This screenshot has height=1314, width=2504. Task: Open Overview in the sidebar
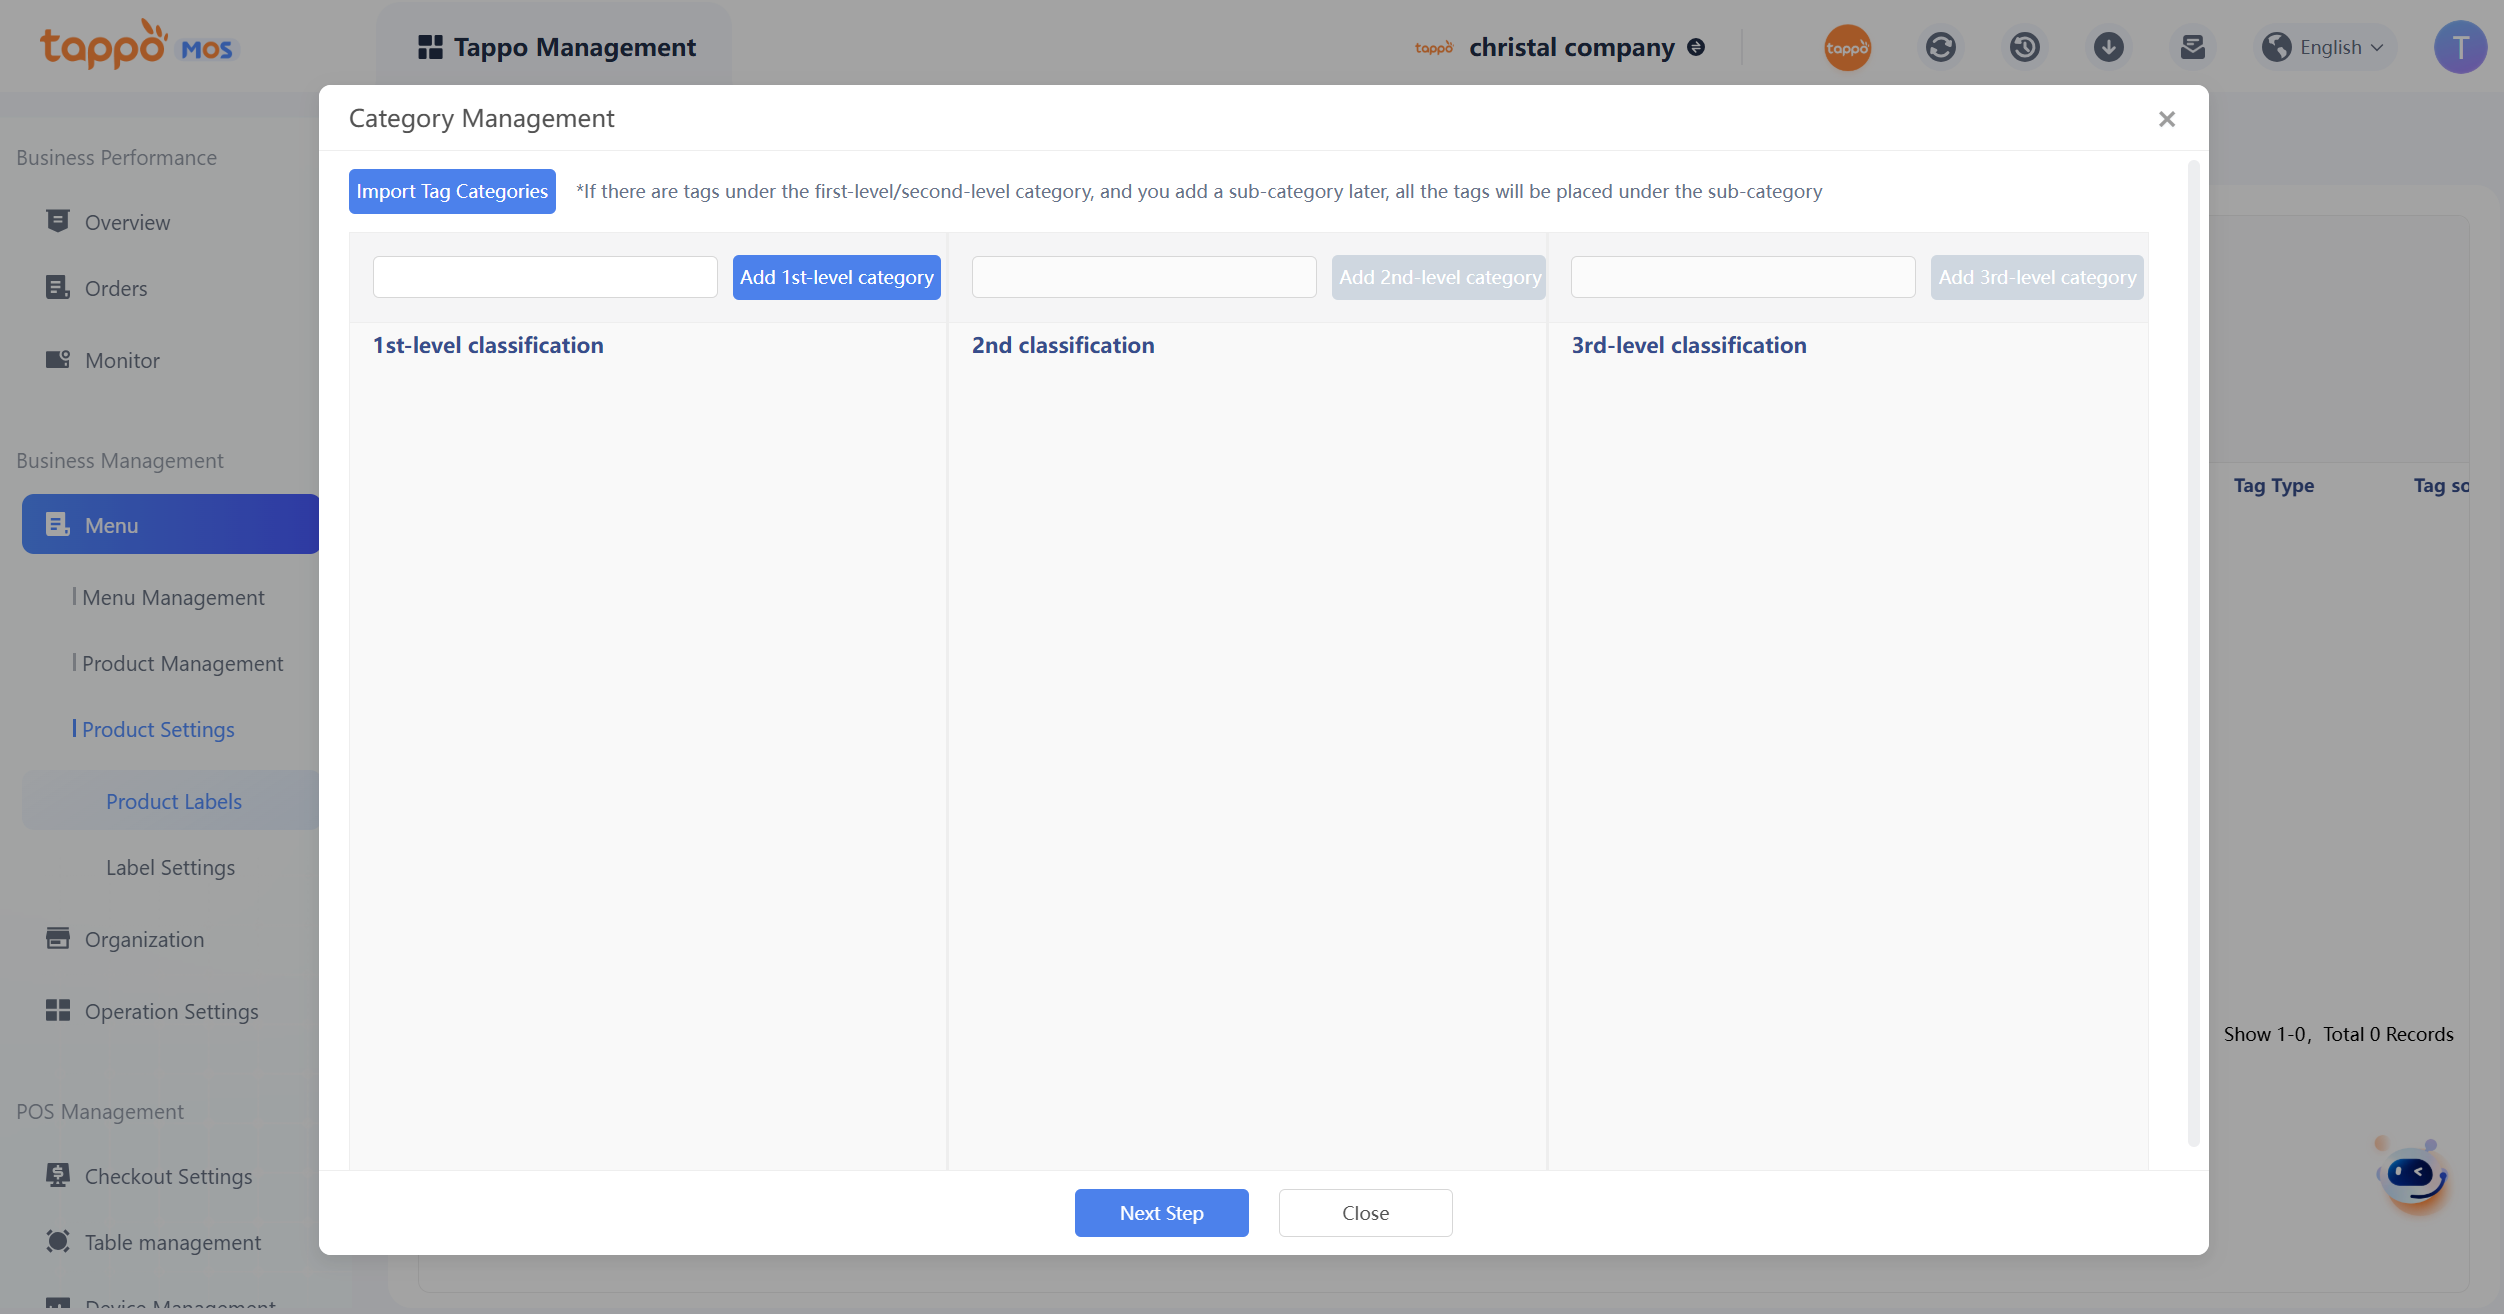point(127,222)
